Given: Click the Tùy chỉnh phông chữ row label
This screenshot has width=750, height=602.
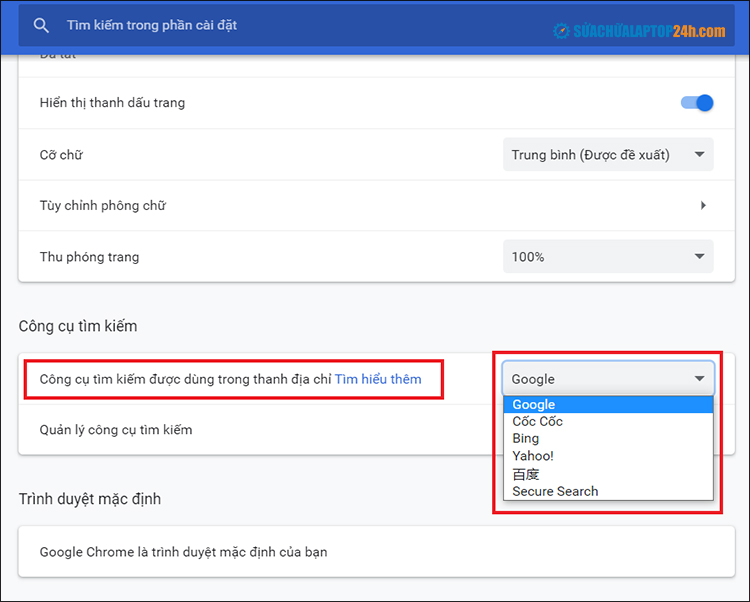Looking at the screenshot, I should tap(103, 206).
